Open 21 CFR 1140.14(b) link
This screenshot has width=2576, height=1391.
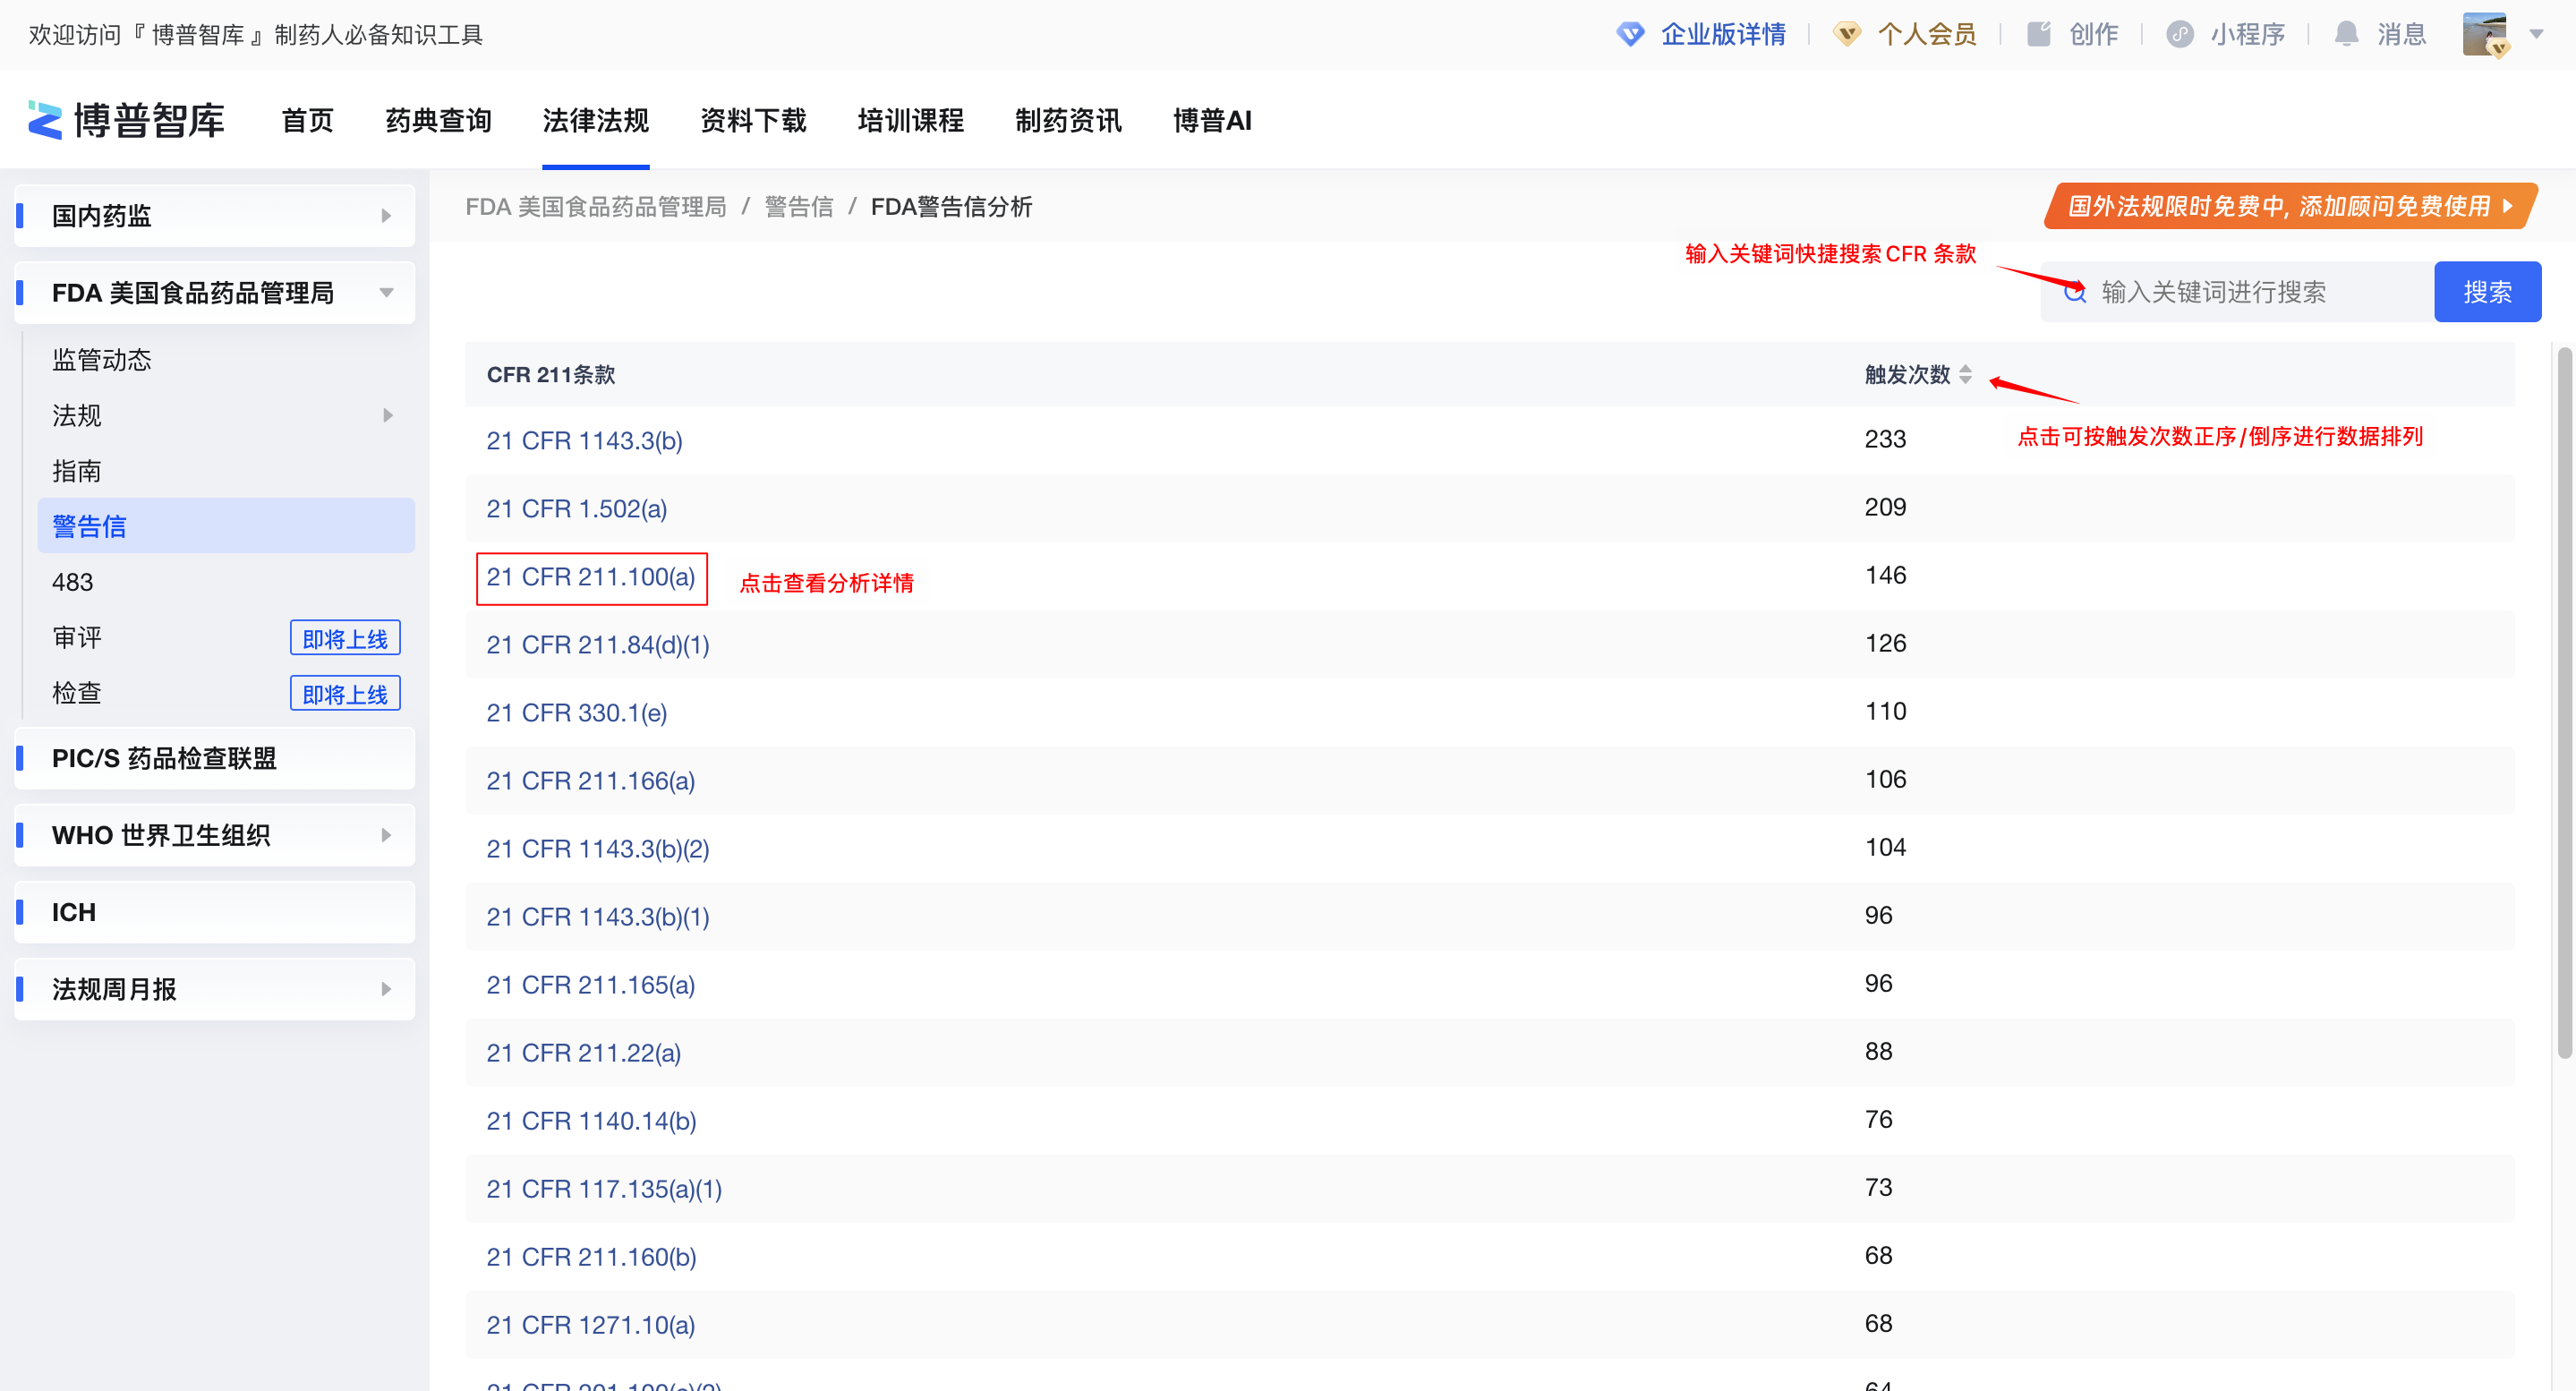click(591, 1120)
